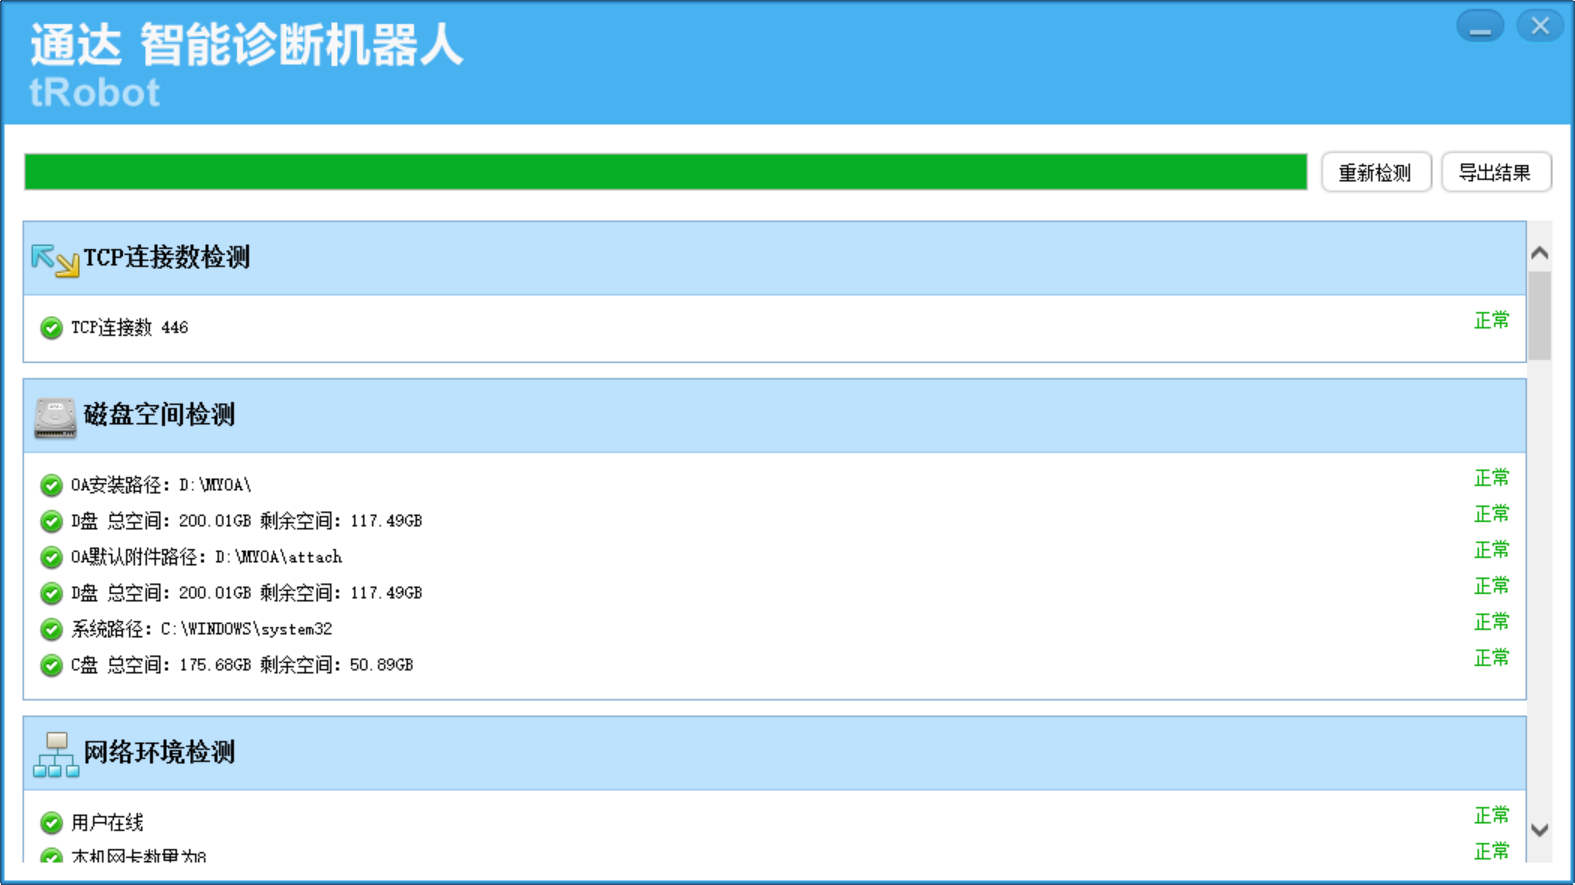Click green check icon beside 用户在线
1575x885 pixels.
(x=51, y=823)
